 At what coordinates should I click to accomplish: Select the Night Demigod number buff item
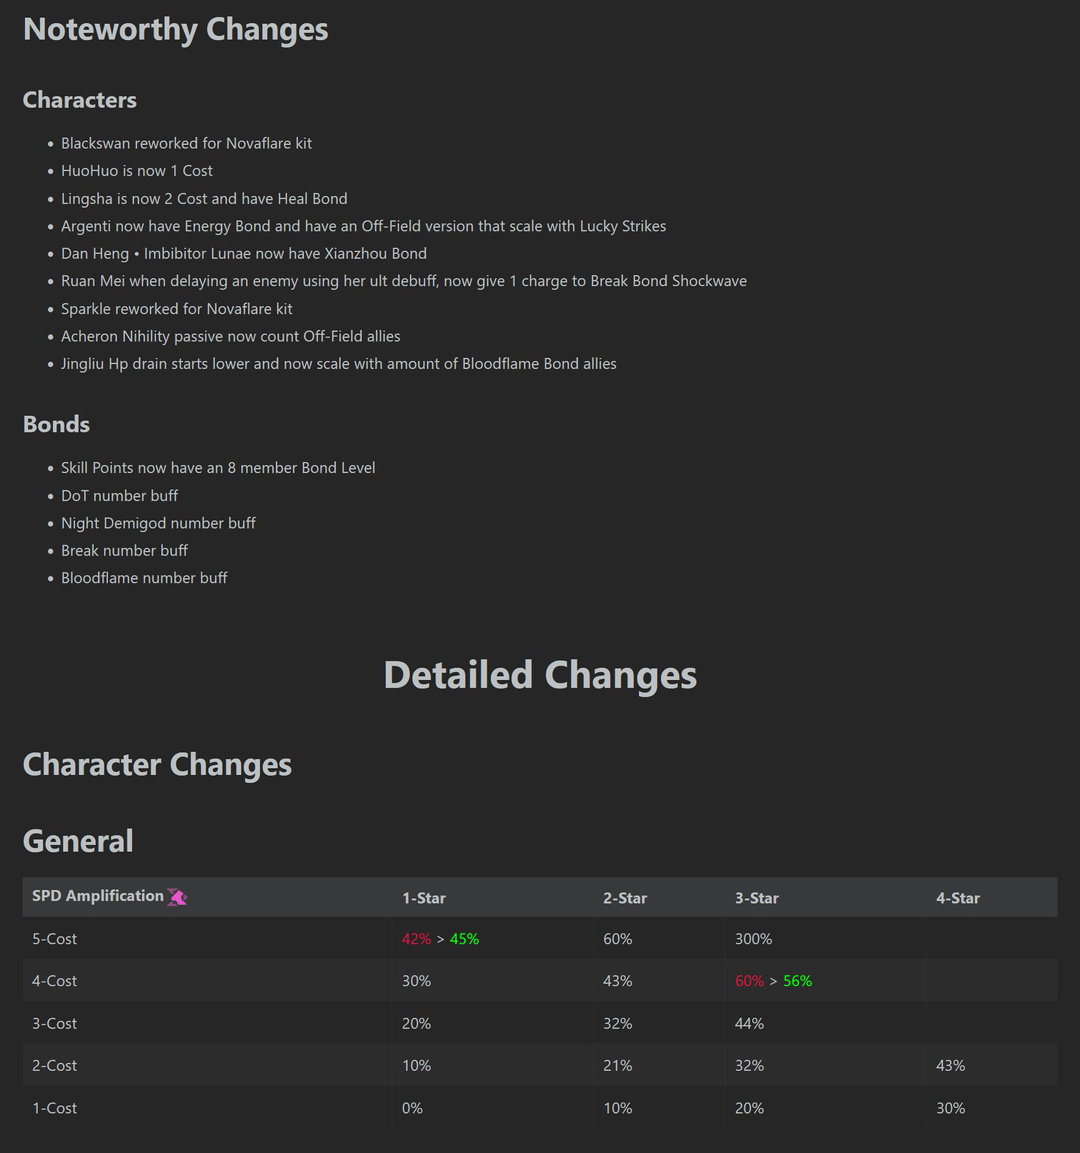[x=158, y=523]
